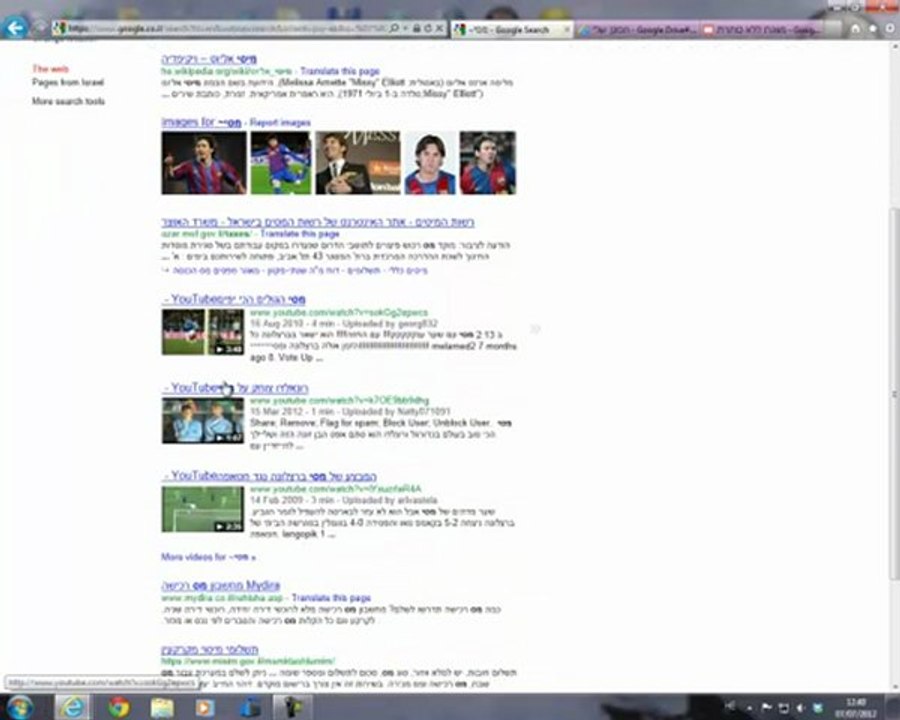Translate the Wikipedia result page
The image size is (900, 720).
tap(340, 71)
